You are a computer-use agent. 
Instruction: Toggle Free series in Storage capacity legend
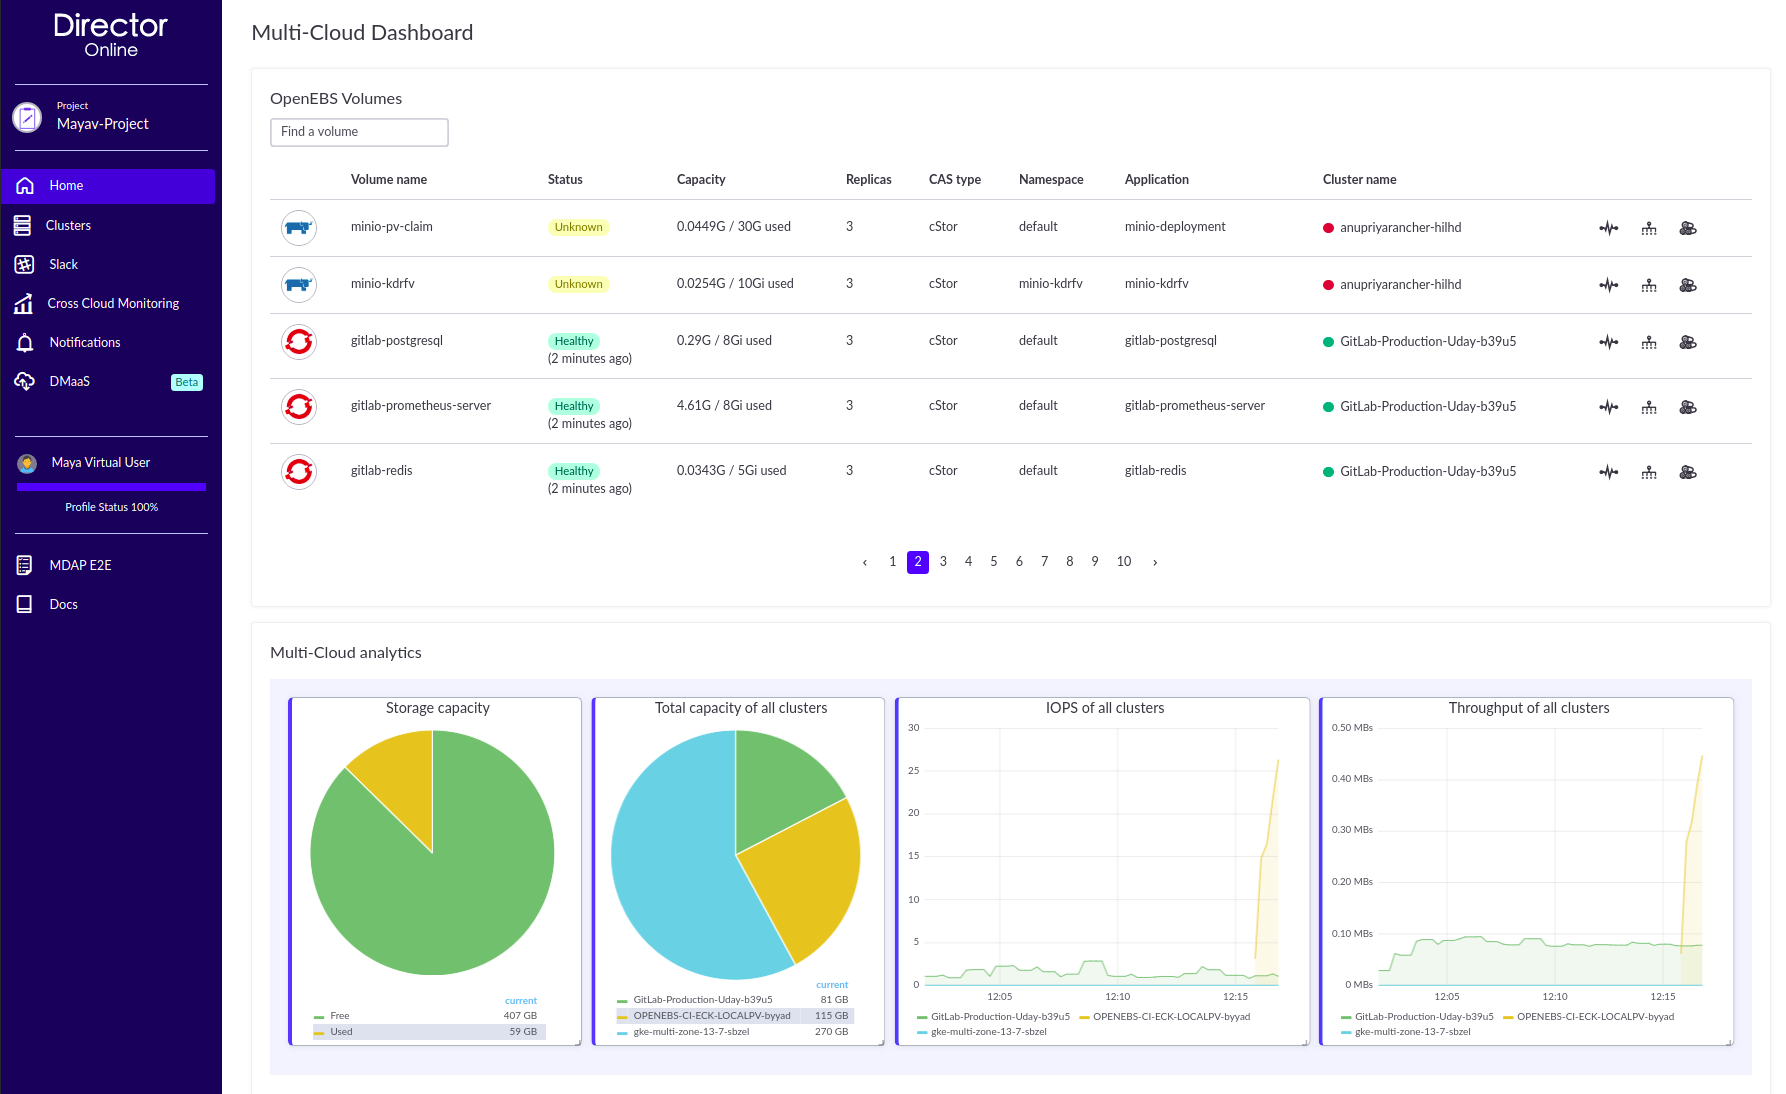click(x=339, y=1016)
